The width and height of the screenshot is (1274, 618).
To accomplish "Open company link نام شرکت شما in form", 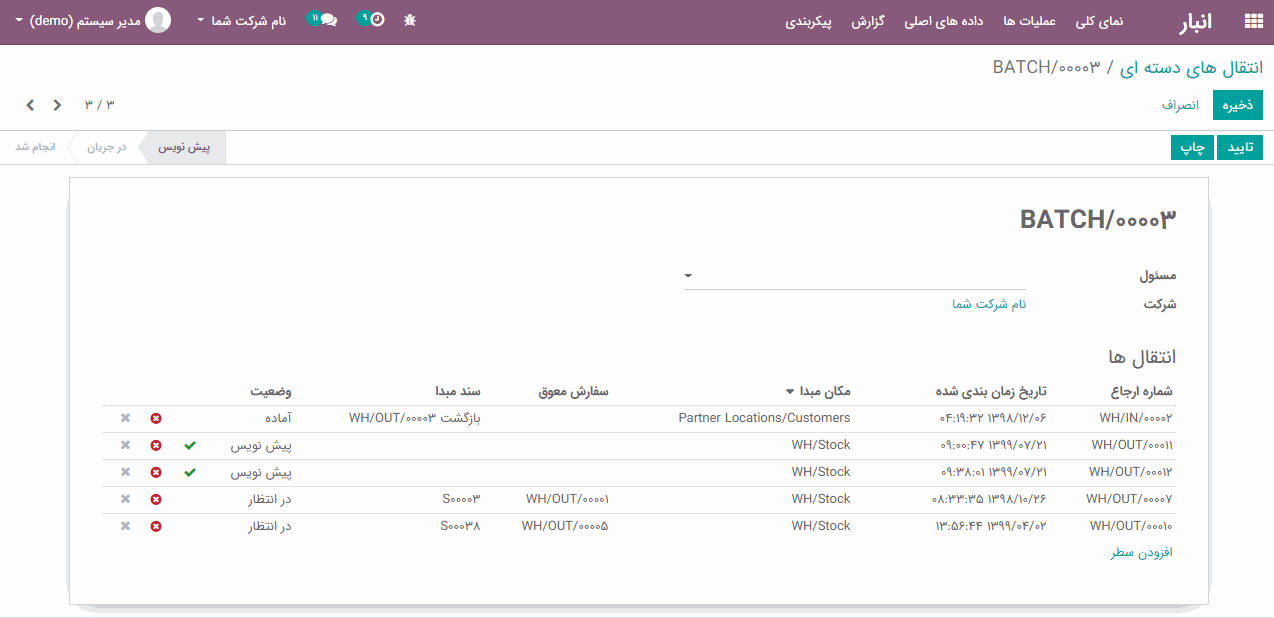I will click(x=989, y=304).
